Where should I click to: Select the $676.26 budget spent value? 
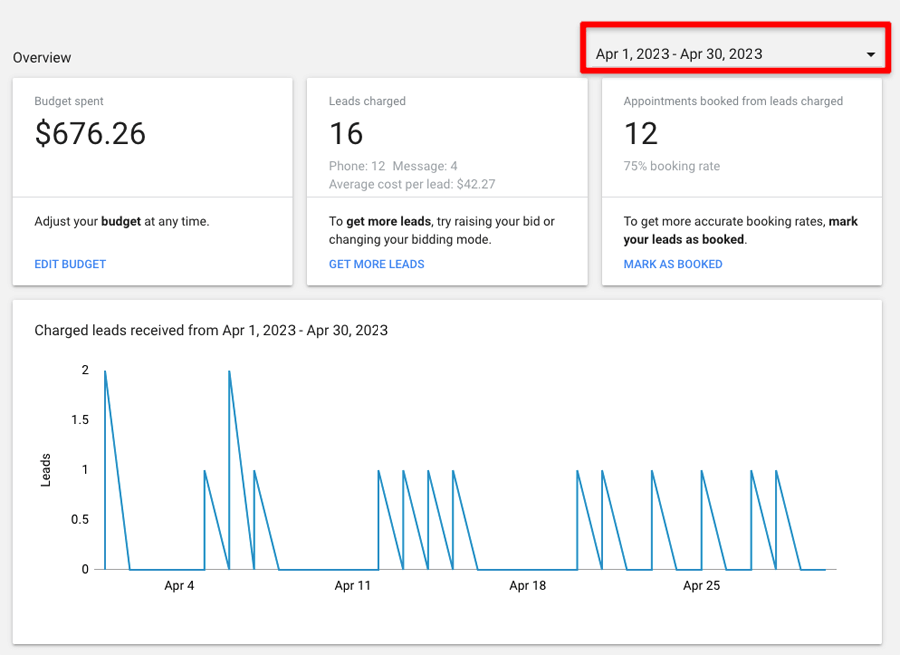click(90, 133)
